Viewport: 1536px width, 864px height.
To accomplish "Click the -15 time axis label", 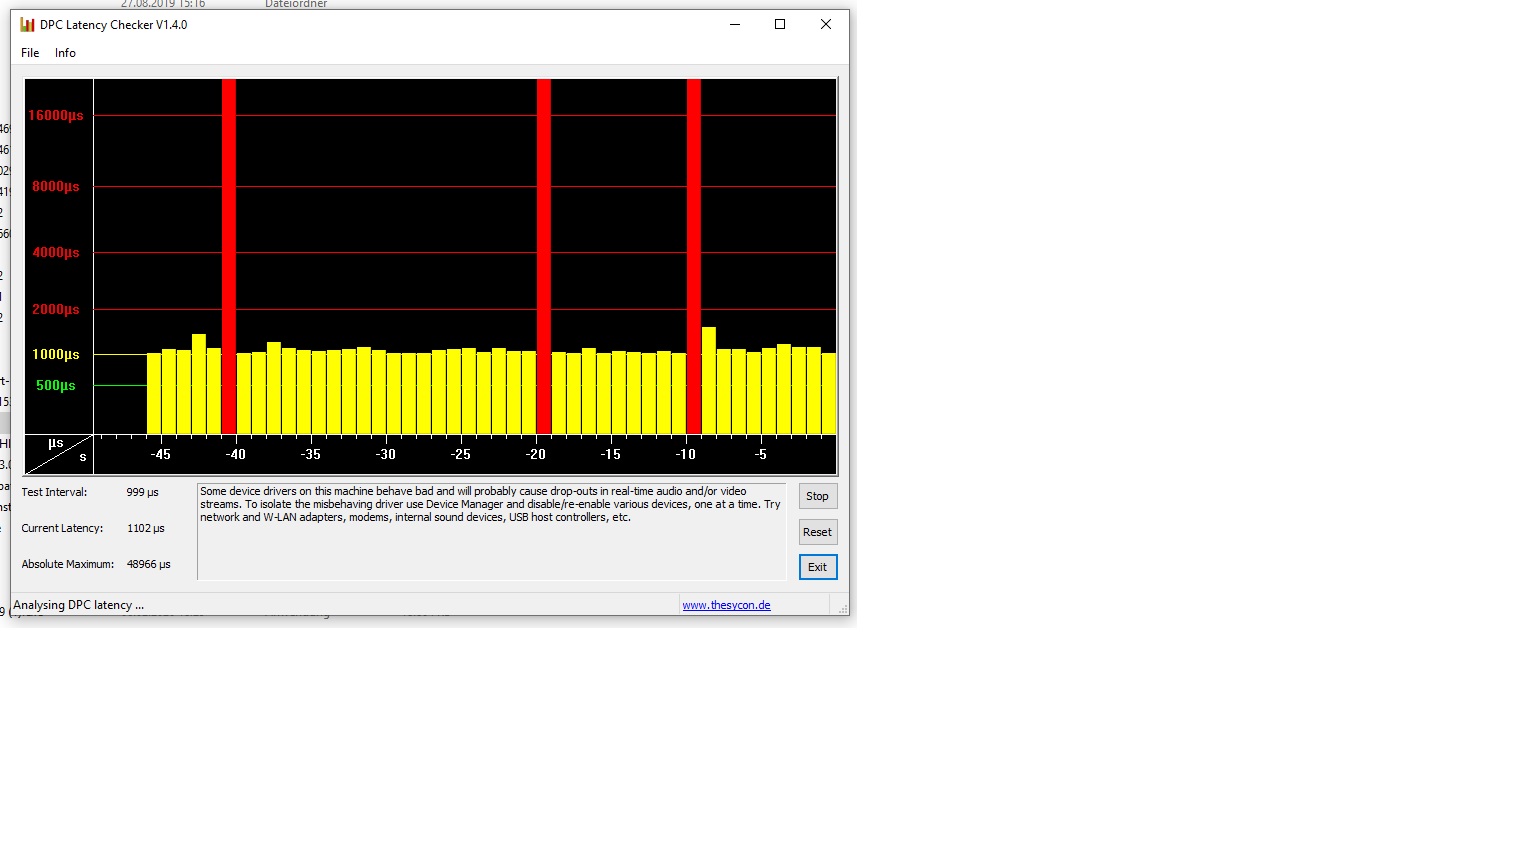I will pyautogui.click(x=610, y=454).
